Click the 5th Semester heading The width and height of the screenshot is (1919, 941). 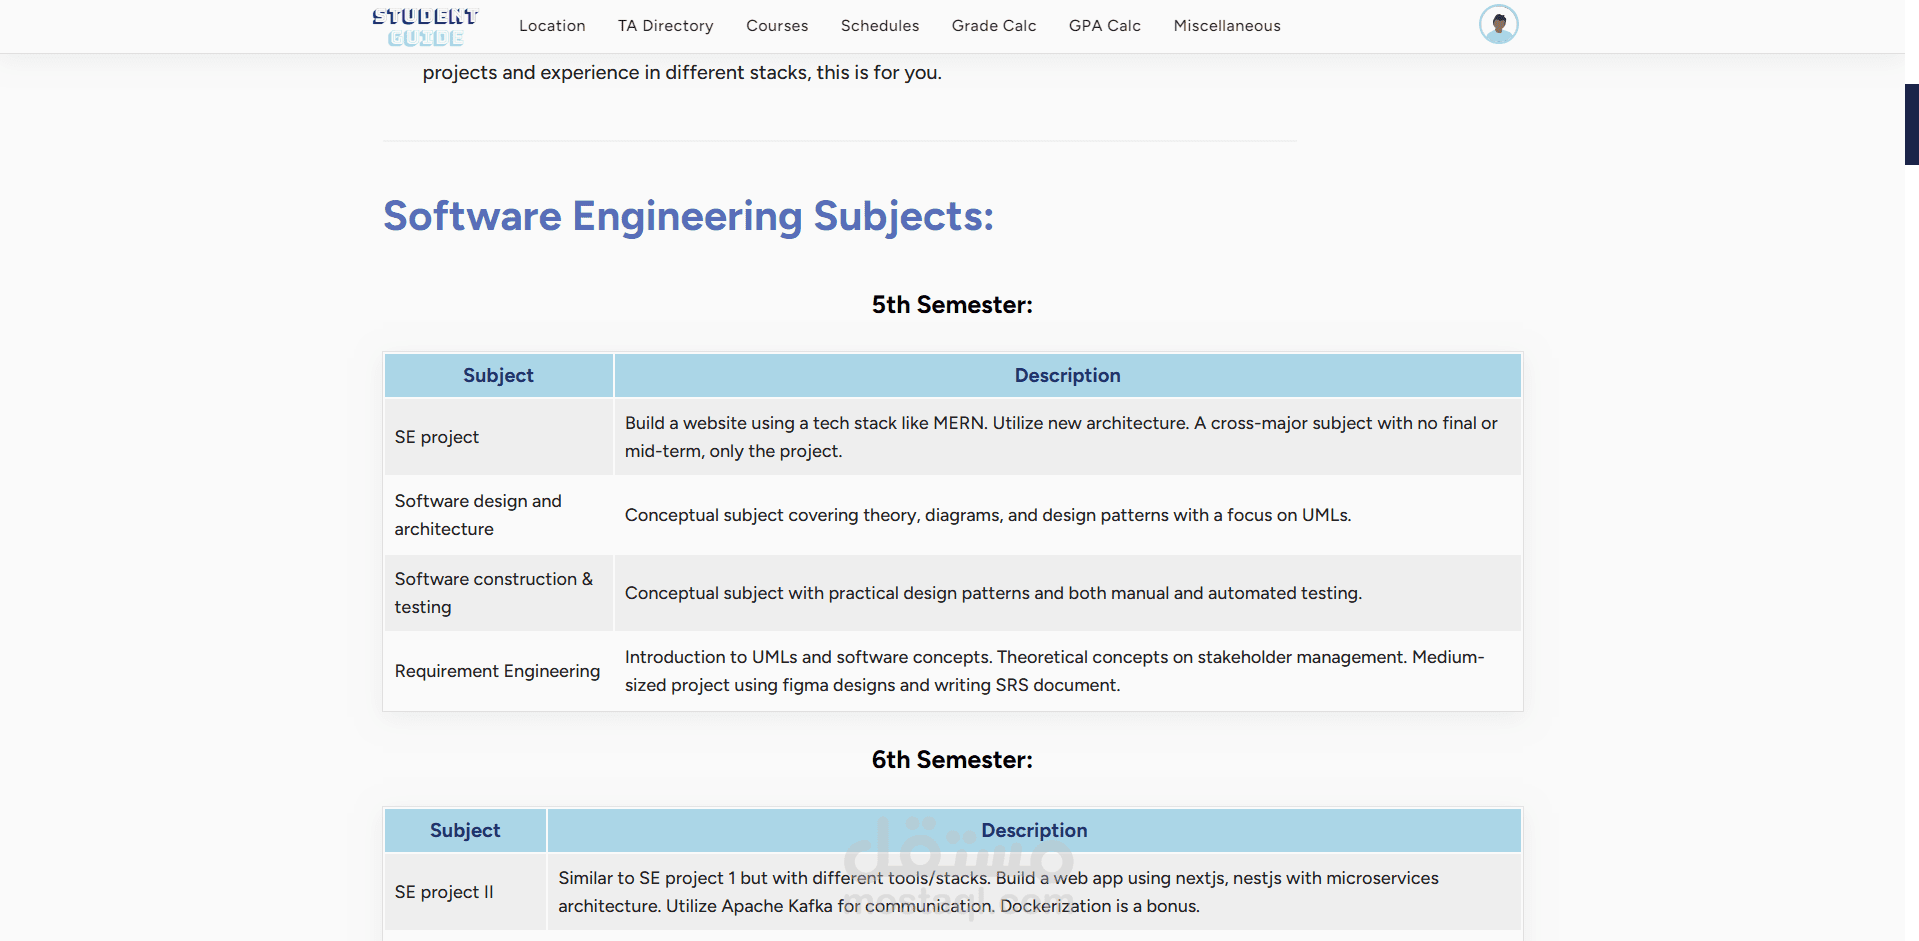[952, 305]
